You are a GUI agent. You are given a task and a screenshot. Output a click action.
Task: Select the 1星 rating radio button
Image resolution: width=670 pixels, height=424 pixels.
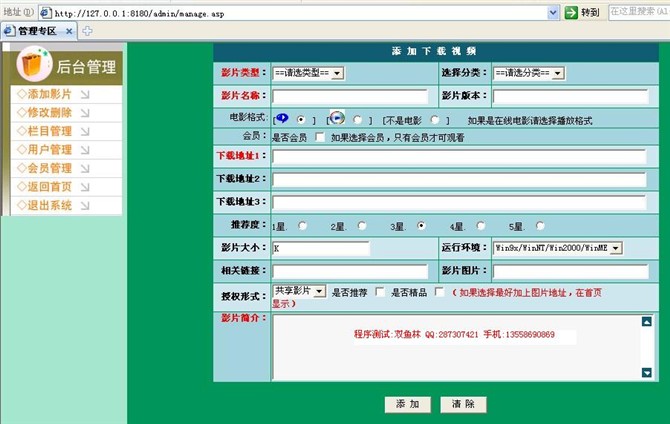coord(303,225)
